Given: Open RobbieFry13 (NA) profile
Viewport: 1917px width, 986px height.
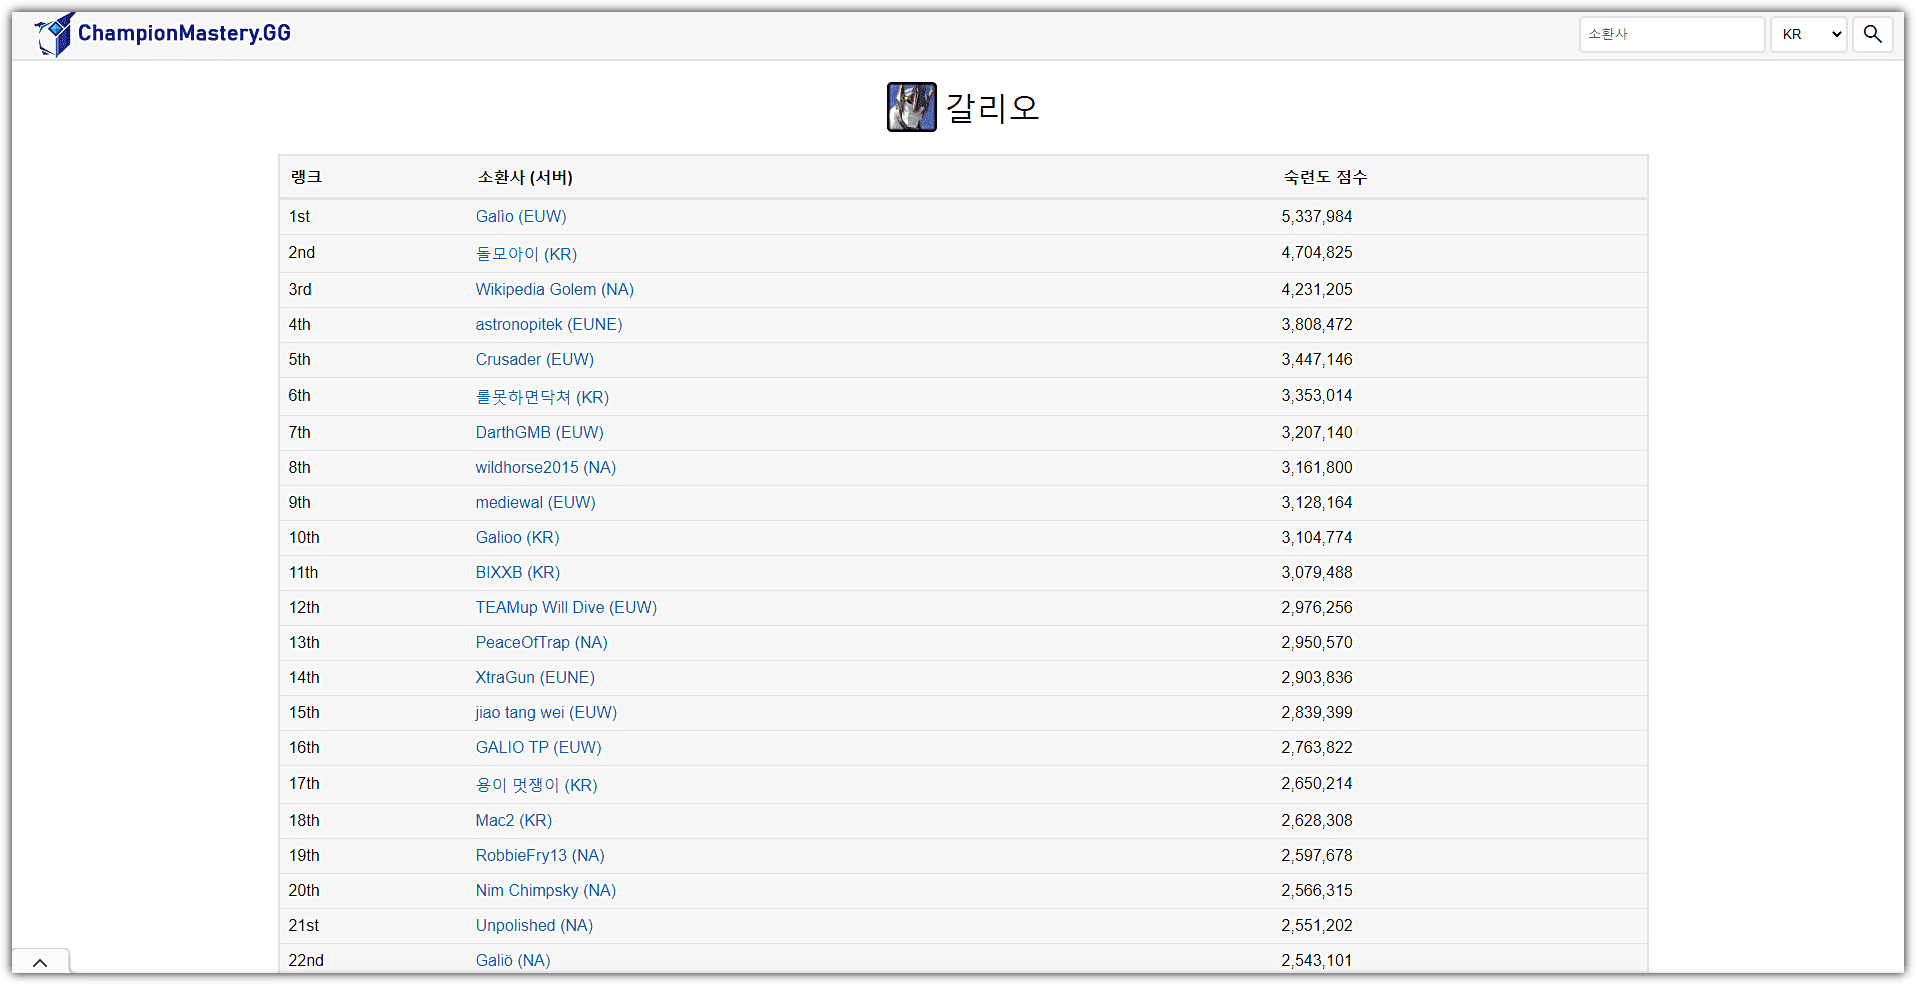Looking at the screenshot, I should click(540, 855).
